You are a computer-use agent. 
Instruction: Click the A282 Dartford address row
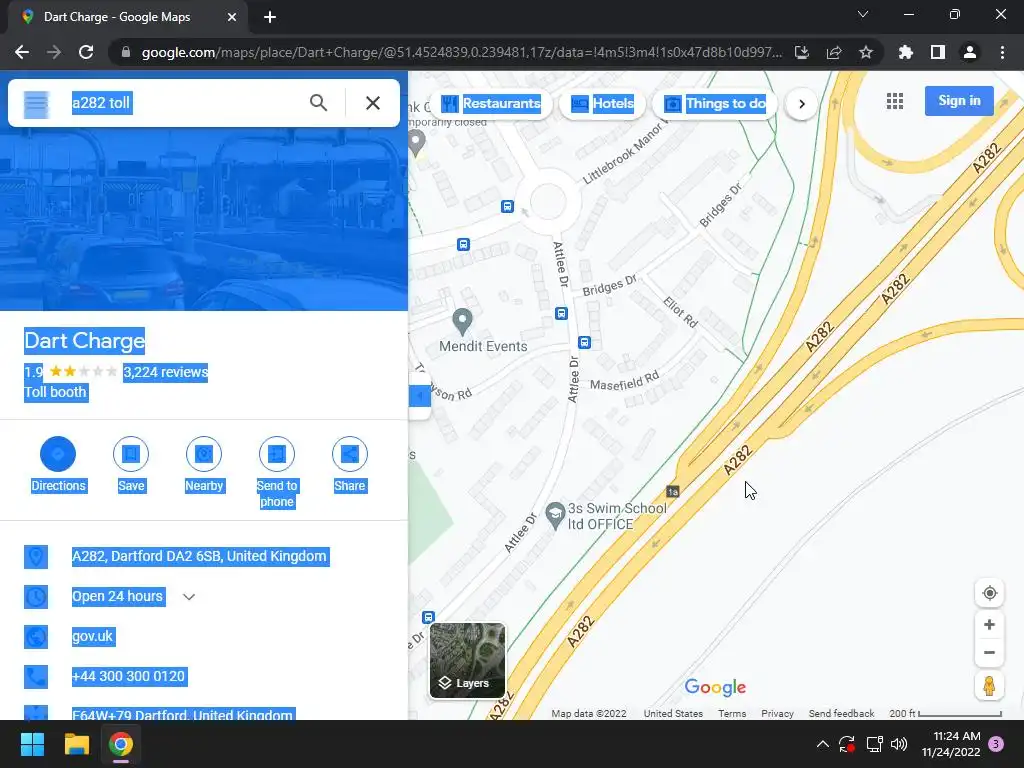204,556
